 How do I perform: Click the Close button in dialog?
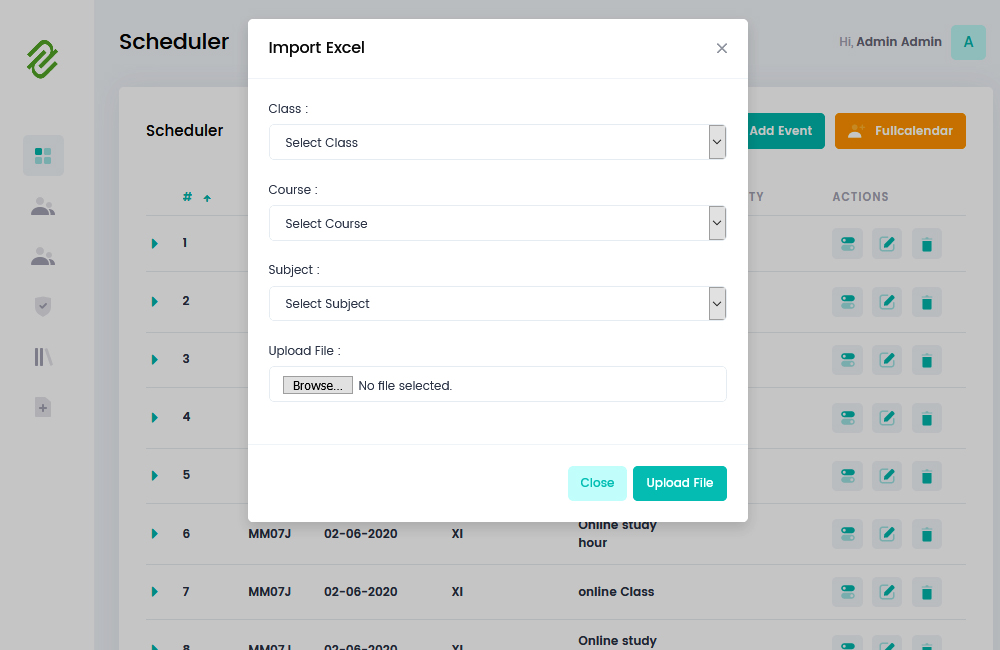597,483
